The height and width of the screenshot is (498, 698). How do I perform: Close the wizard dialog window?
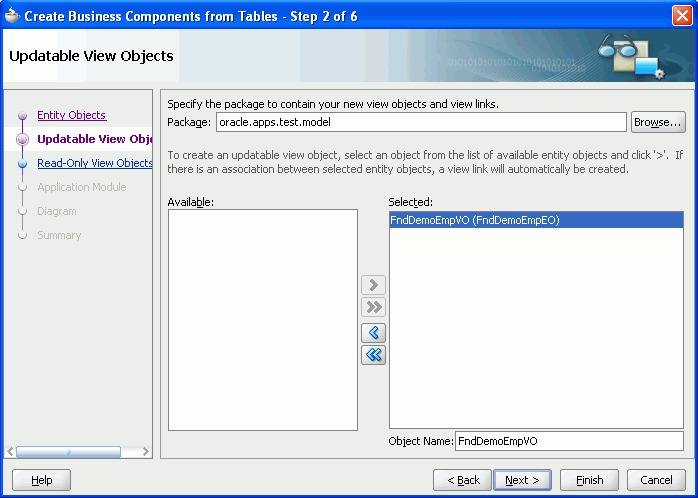tap(682, 16)
